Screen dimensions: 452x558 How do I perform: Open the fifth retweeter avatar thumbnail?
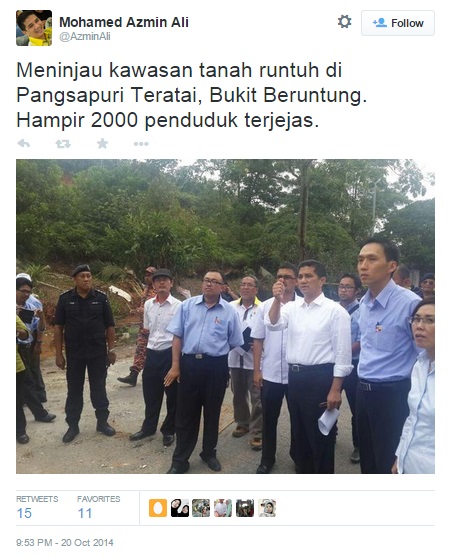tap(245, 508)
